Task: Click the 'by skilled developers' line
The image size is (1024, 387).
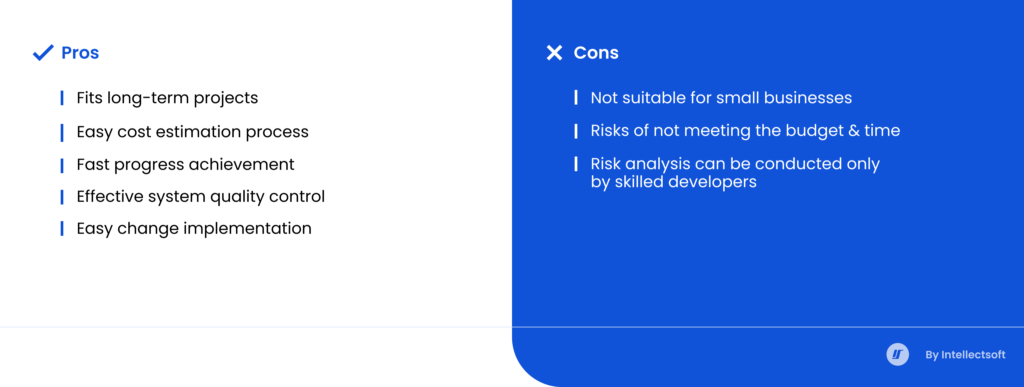Action: click(673, 181)
